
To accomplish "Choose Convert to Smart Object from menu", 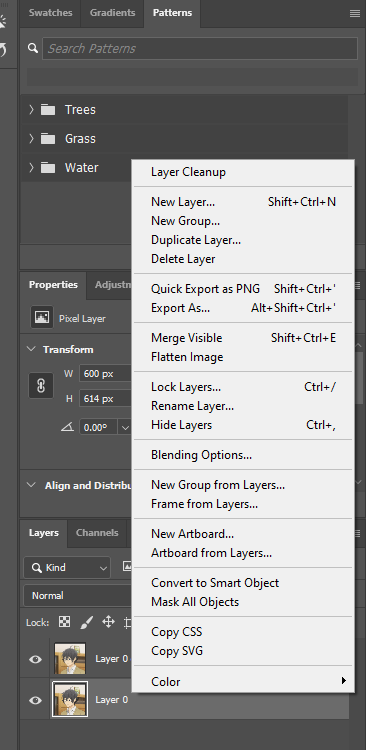I will 215,583.
